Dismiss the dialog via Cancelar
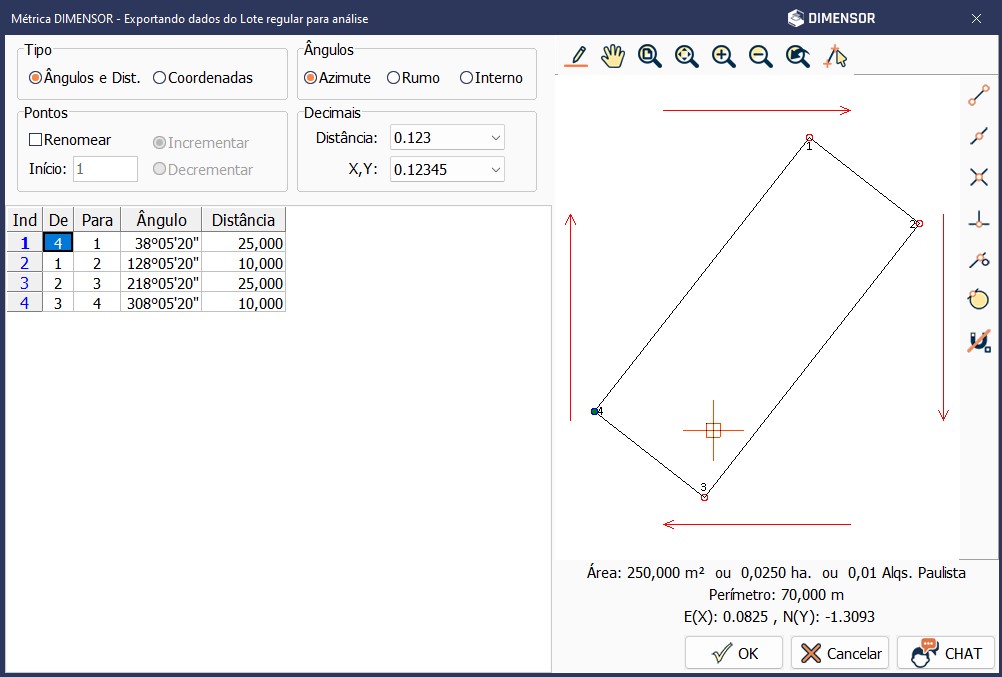Screen dimensions: 1002x677 [x=839, y=653]
